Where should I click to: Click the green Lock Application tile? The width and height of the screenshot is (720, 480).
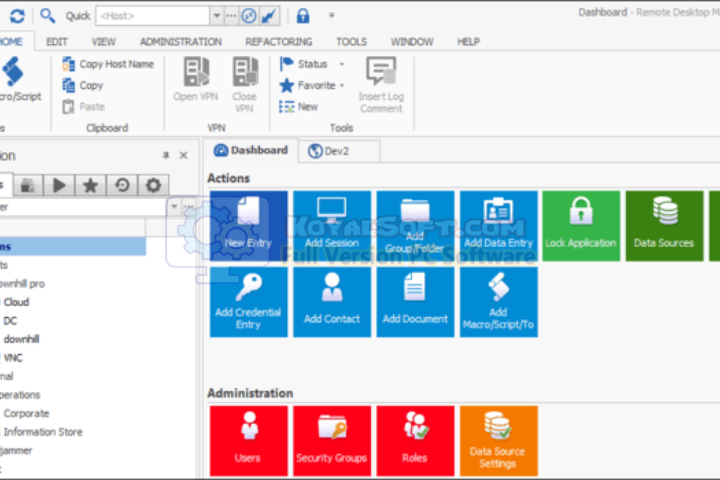click(x=581, y=226)
